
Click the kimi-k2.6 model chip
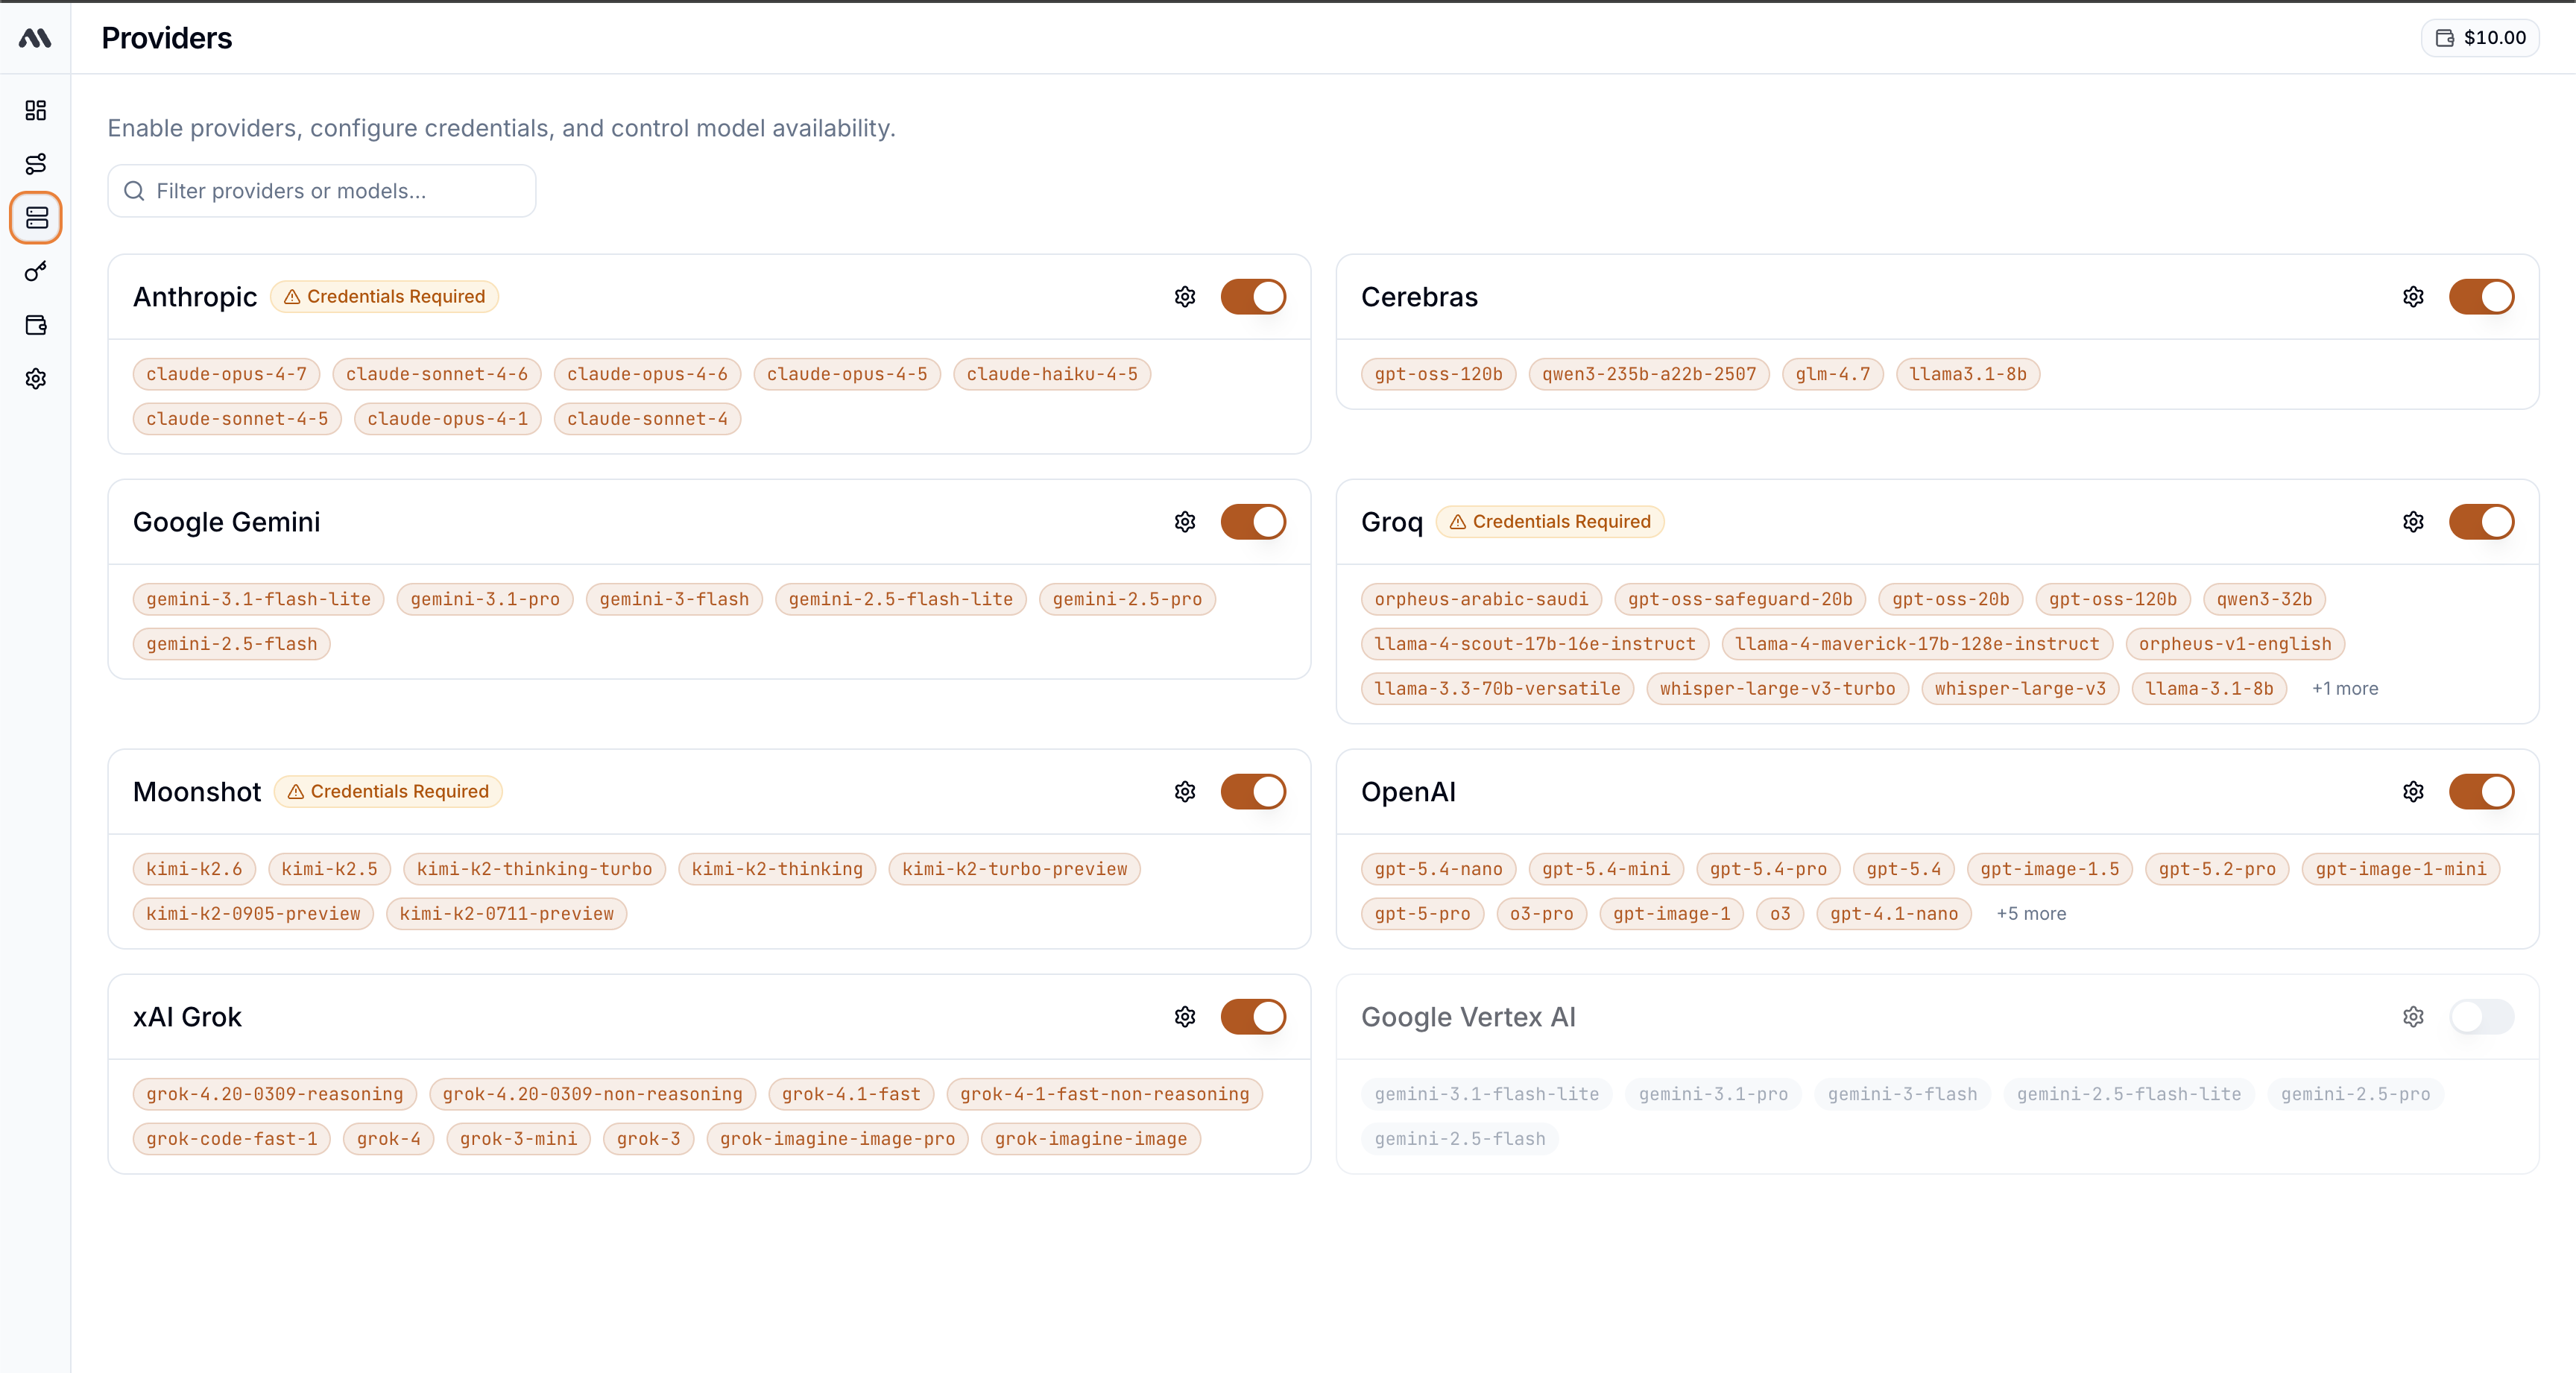[x=195, y=869]
